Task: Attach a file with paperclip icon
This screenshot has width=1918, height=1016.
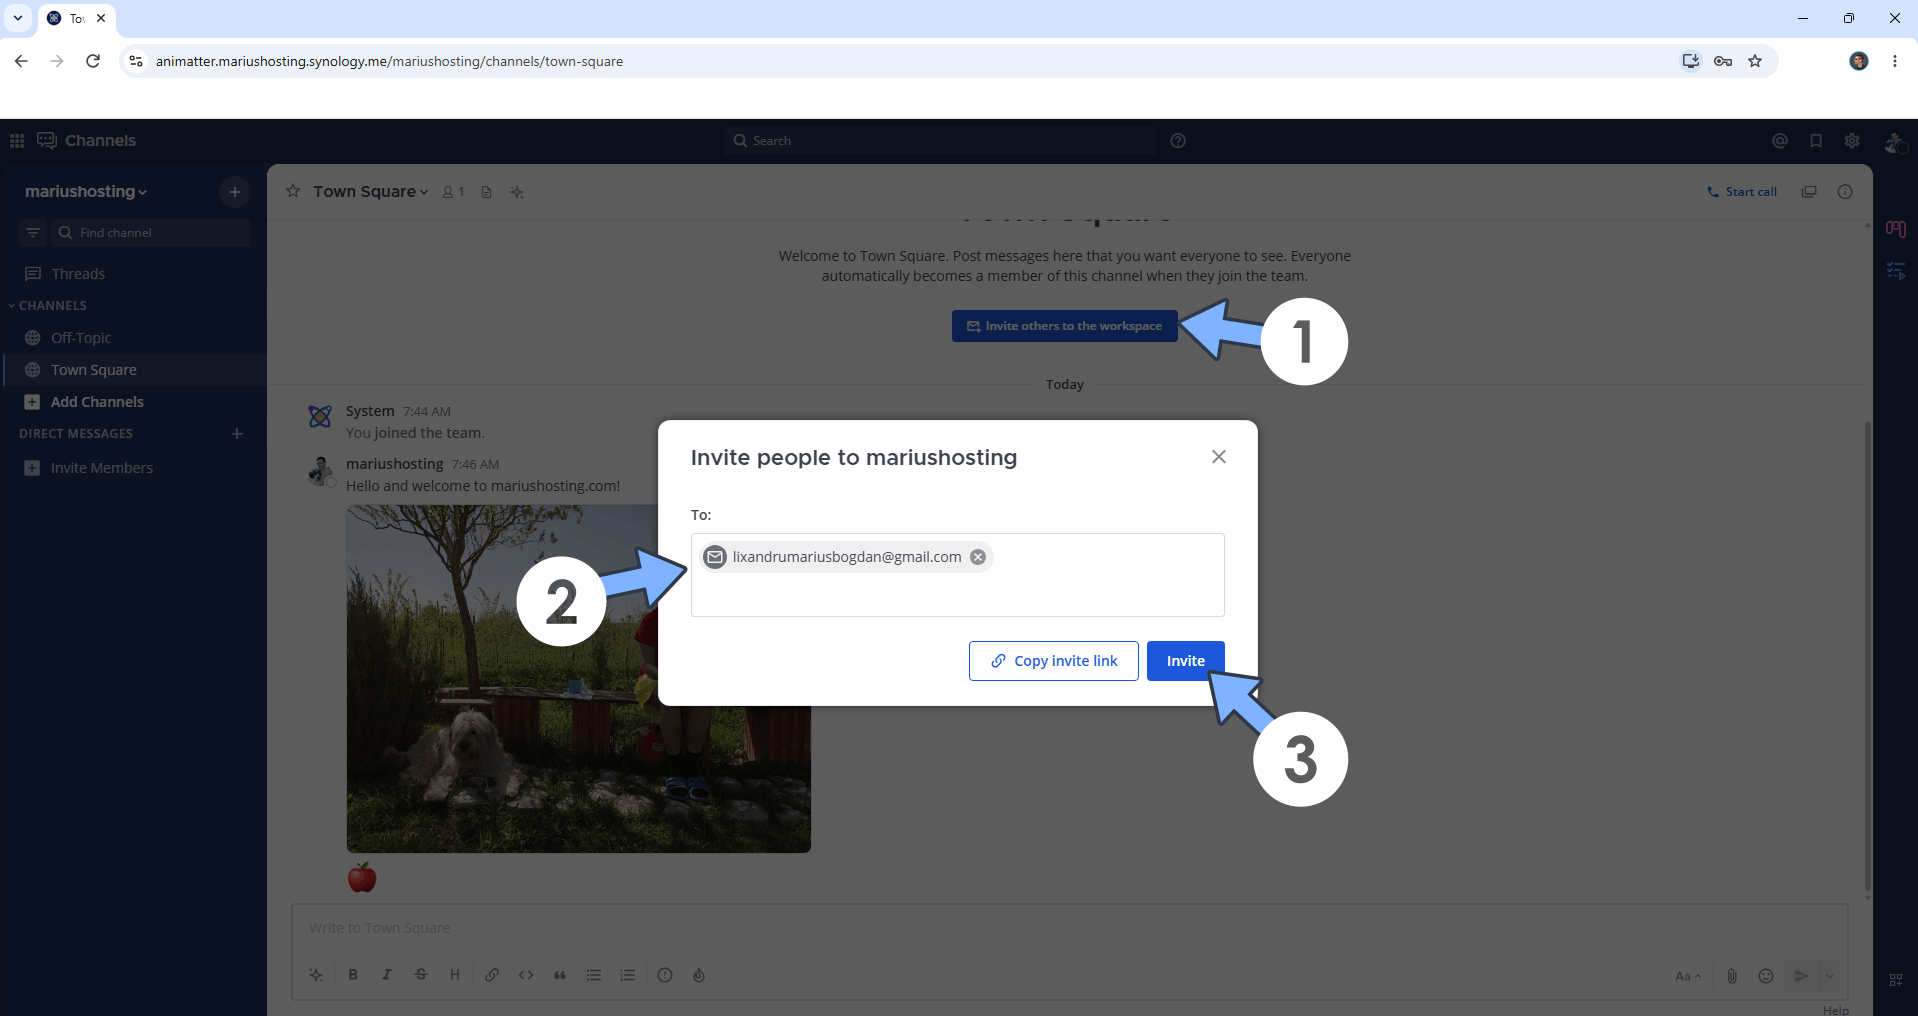Action: click(x=1732, y=976)
